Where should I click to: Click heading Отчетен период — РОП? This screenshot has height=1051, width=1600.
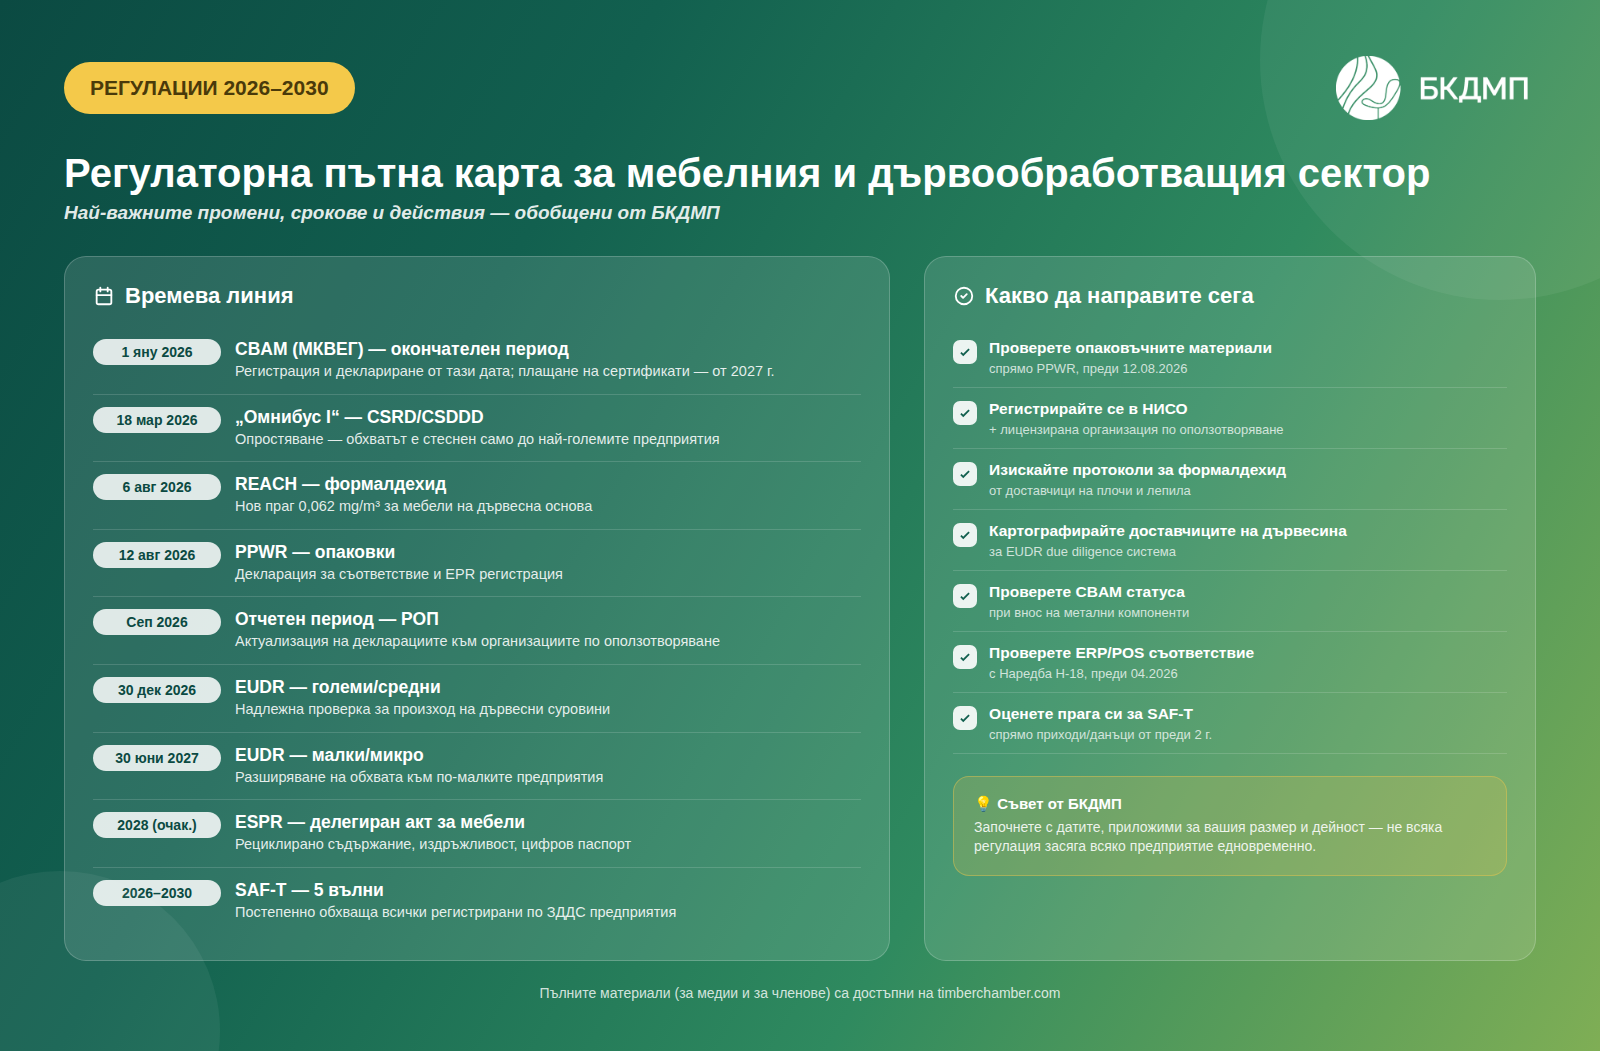tap(337, 619)
